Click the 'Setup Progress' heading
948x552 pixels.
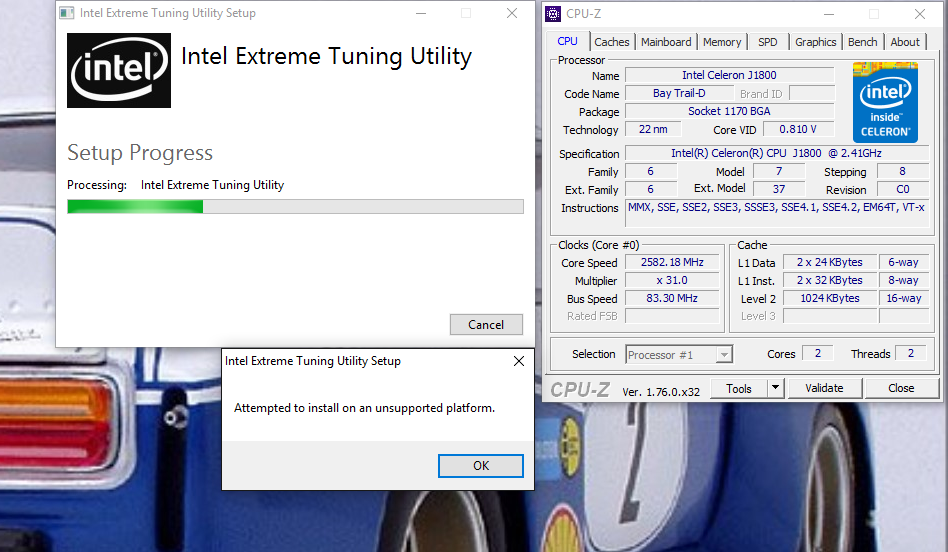point(140,153)
